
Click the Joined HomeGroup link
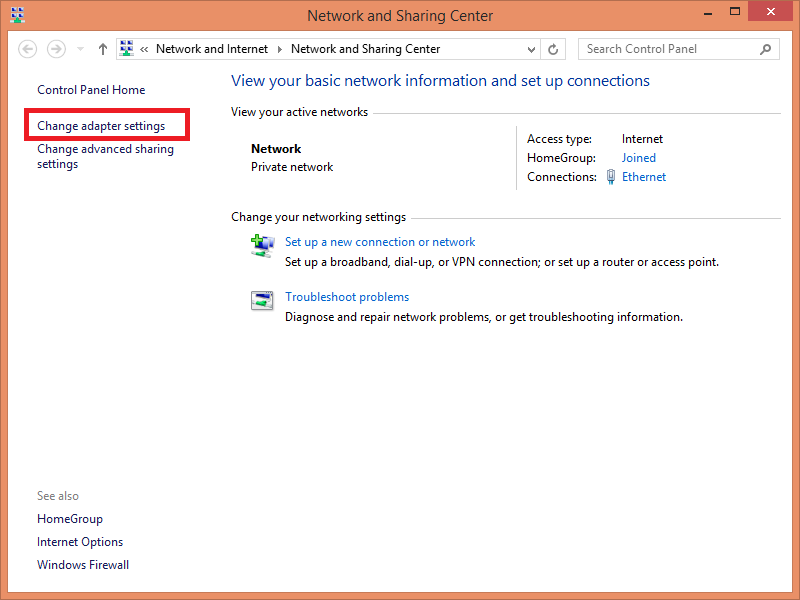tap(639, 158)
